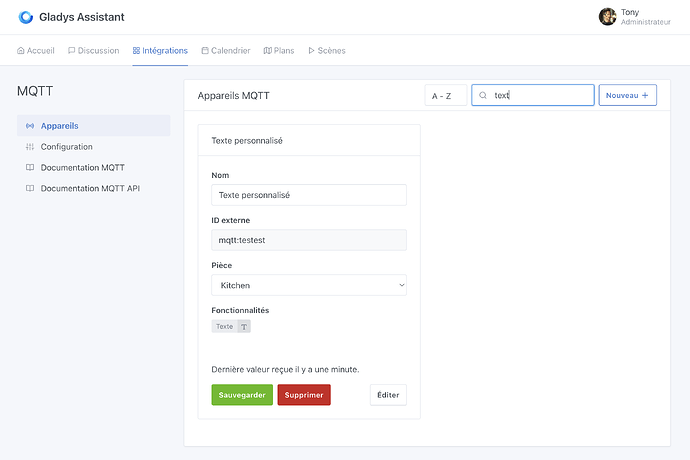Viewport: 690px width, 460px height.
Task: Open the Discussion tab
Action: [x=93, y=50]
